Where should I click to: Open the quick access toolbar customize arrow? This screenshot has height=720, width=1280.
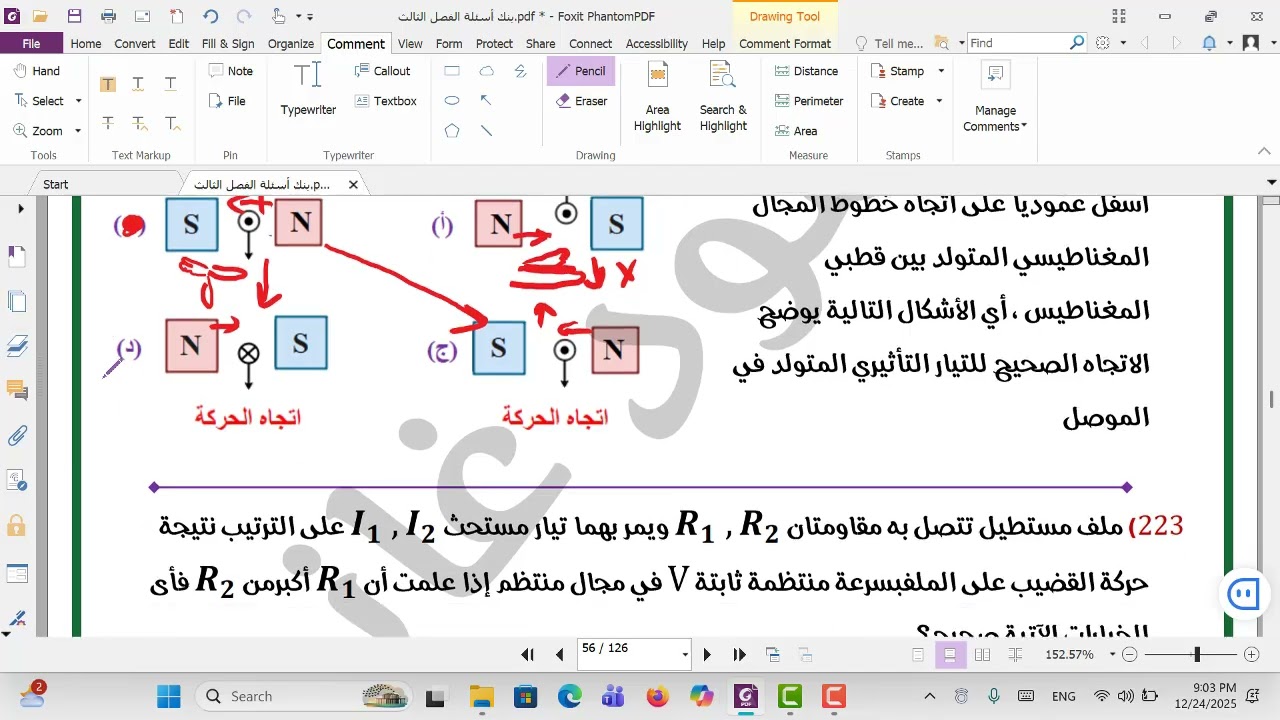[x=310, y=17]
